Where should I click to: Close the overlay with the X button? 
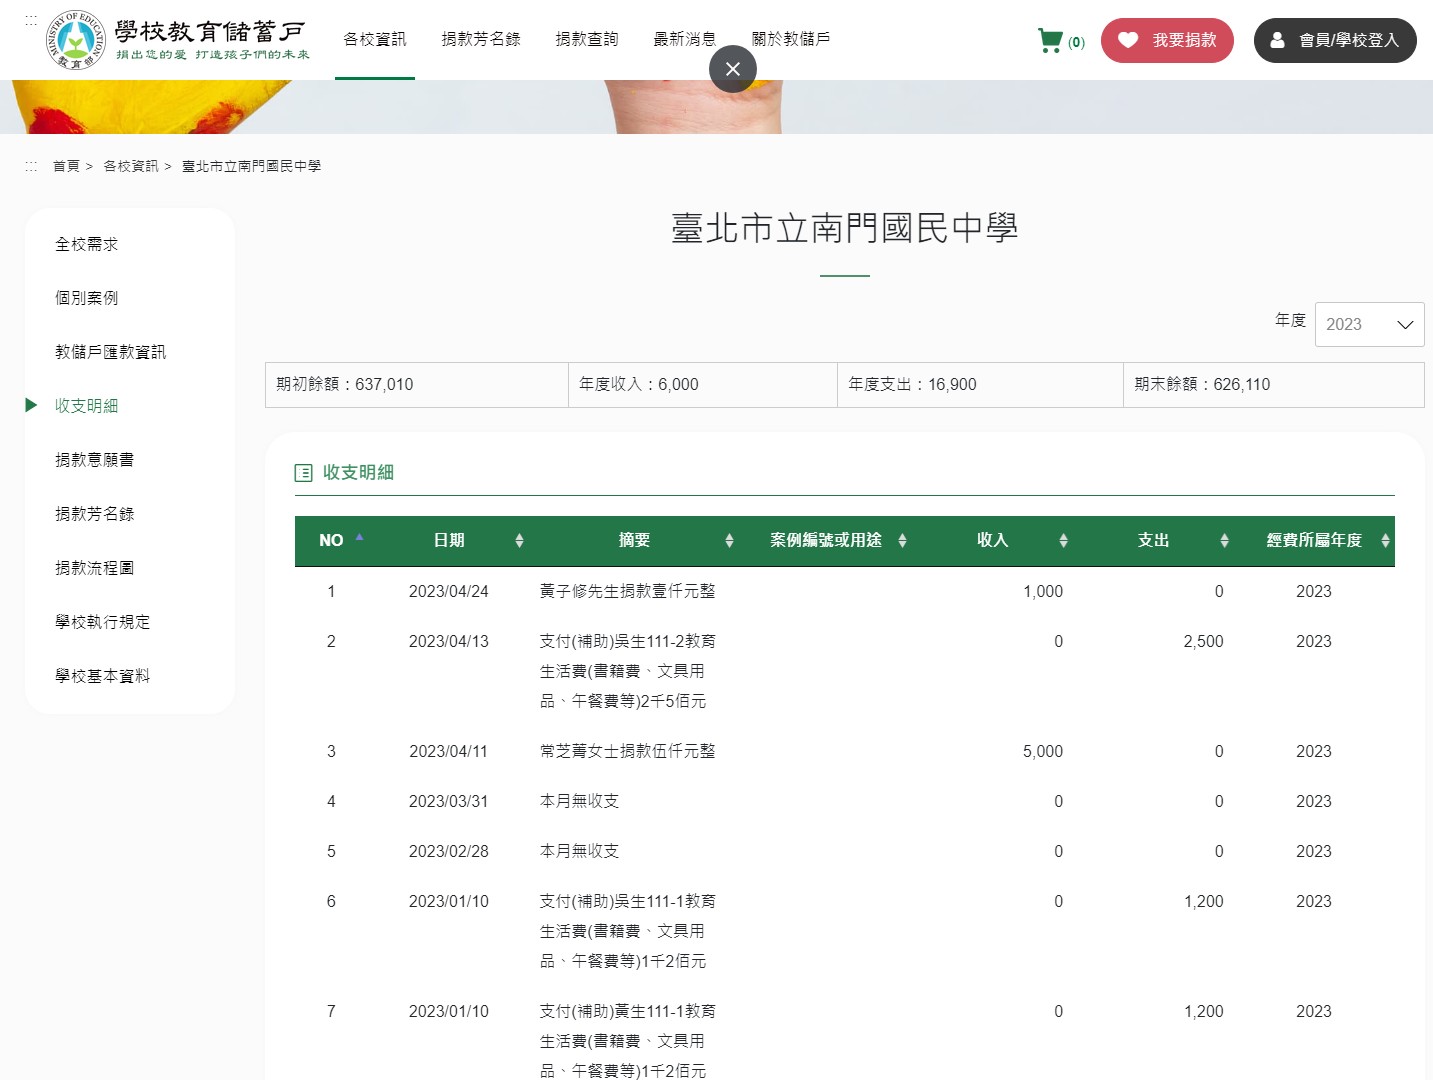(733, 69)
